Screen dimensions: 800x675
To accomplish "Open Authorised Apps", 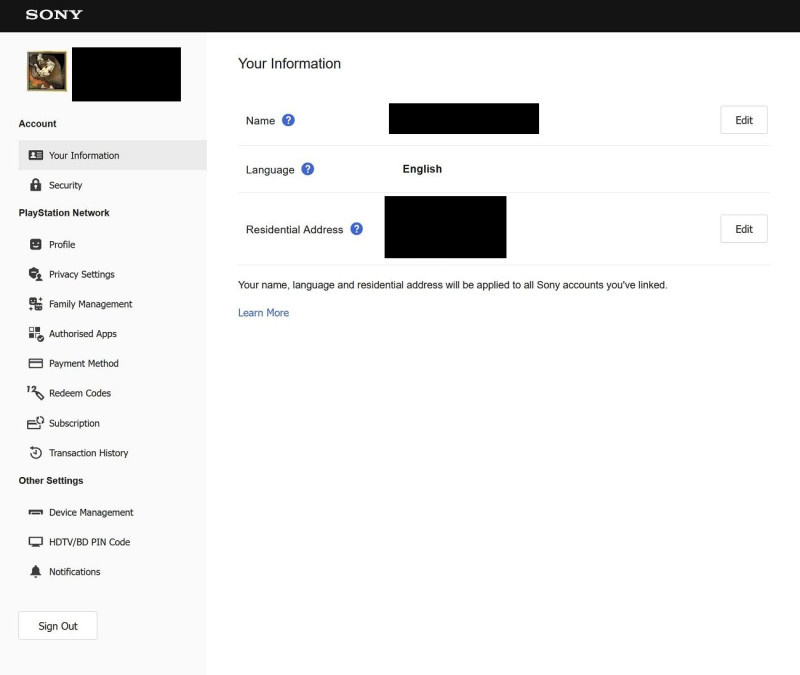I will pyautogui.click(x=113, y=334).
